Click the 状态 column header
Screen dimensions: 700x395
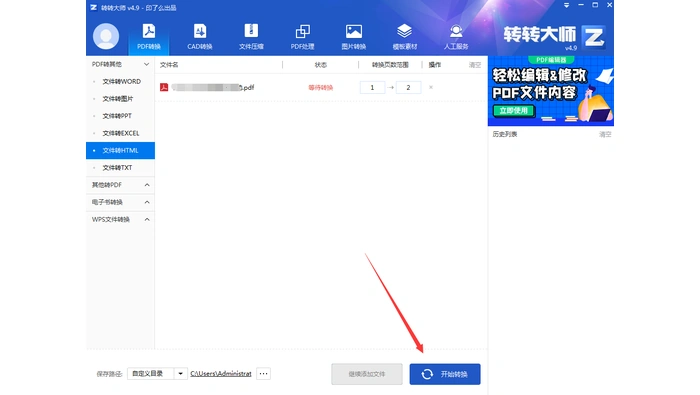[x=321, y=65]
